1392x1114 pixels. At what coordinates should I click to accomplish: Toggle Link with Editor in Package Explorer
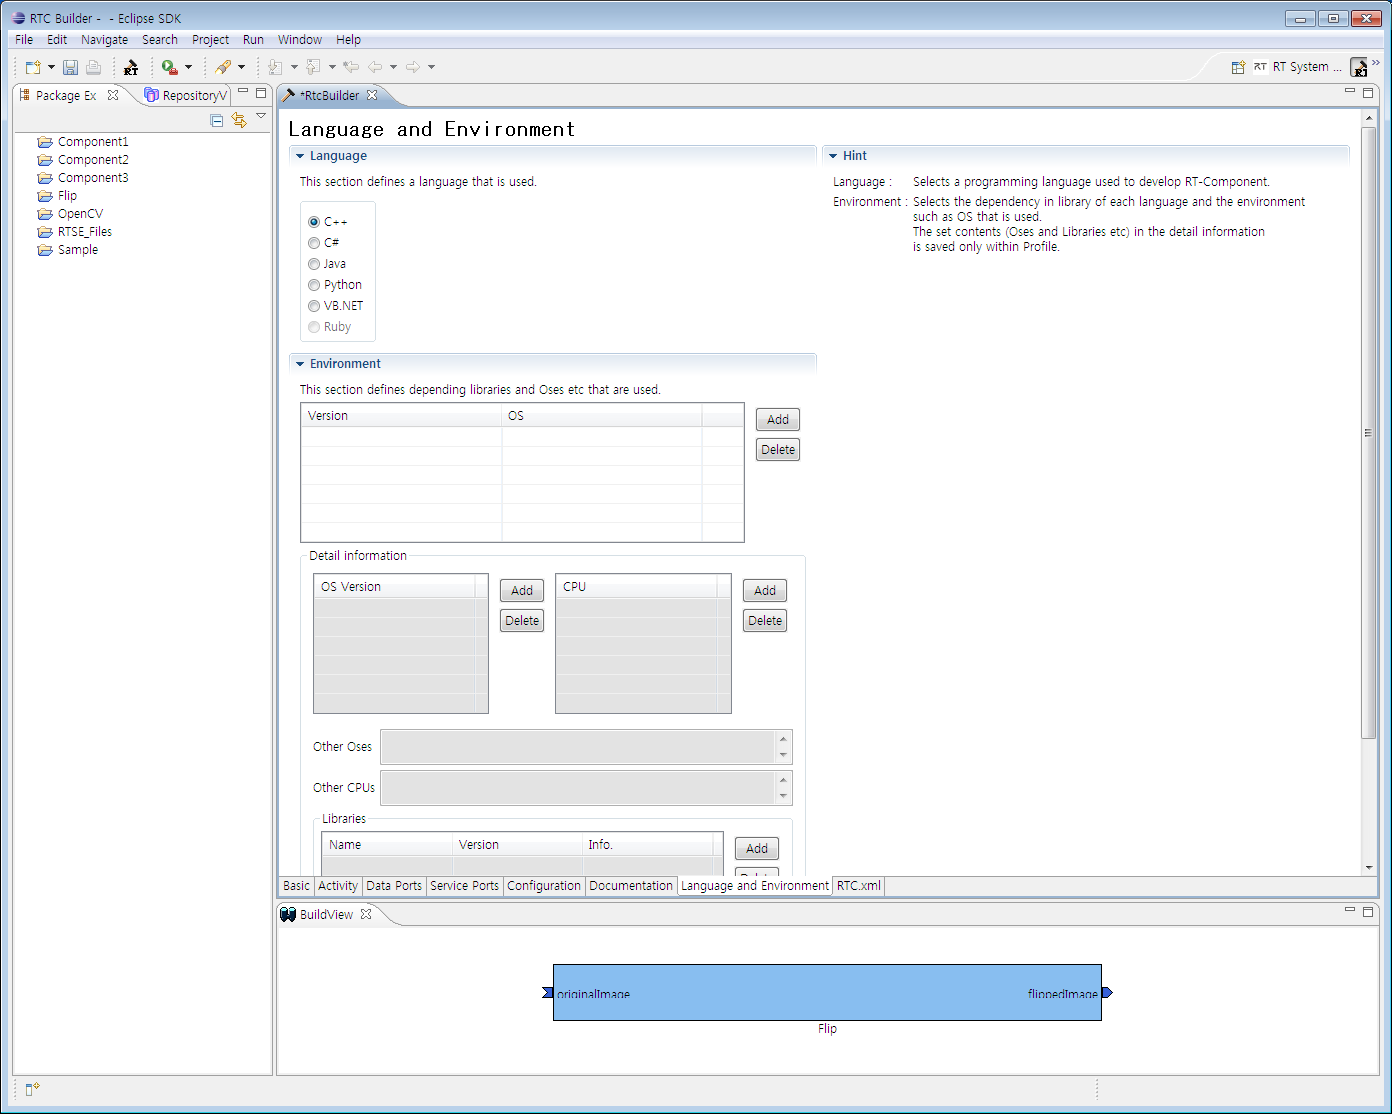(x=239, y=120)
